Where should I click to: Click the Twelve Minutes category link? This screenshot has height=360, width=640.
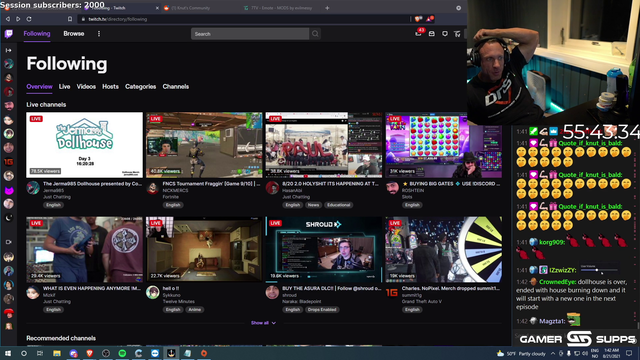click(179, 301)
